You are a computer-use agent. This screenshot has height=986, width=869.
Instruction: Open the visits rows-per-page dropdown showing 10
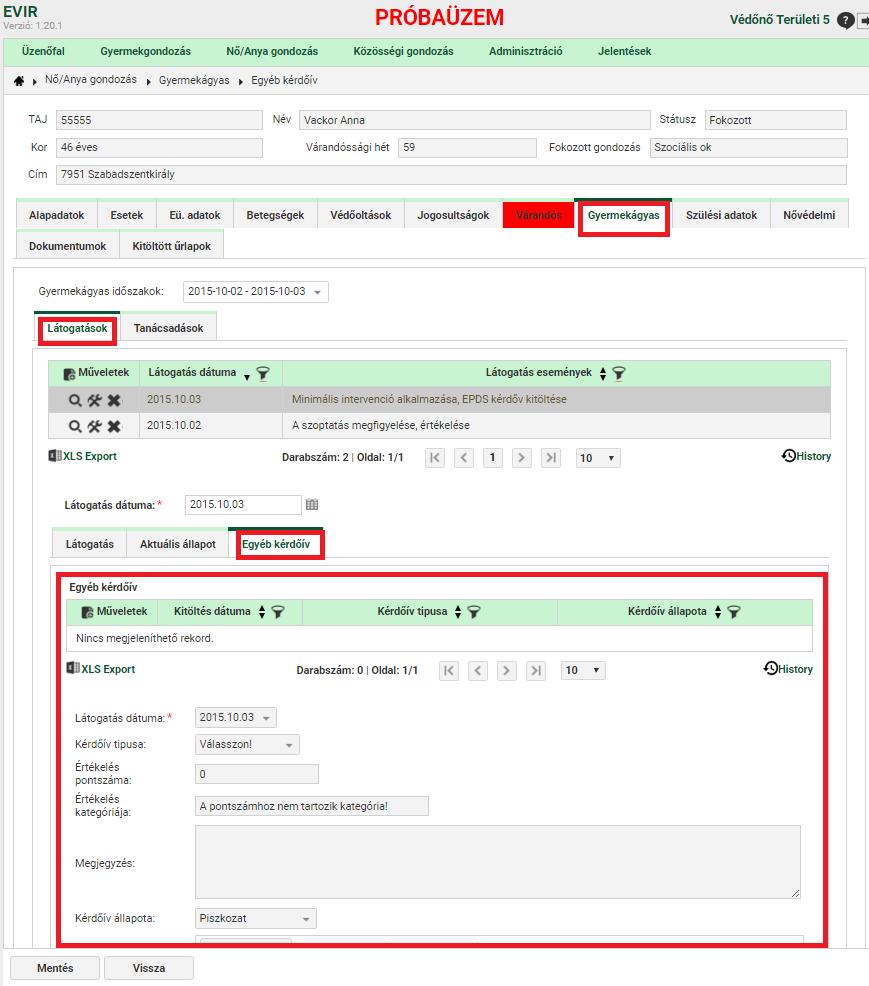click(598, 458)
